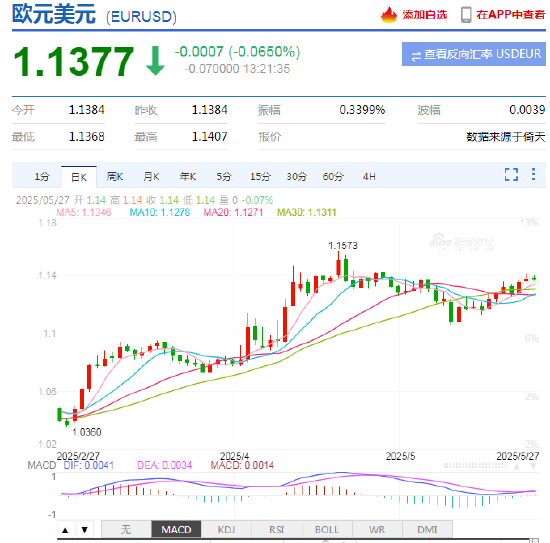
Task: Click the phone icon for APP view
Action: 466,15
